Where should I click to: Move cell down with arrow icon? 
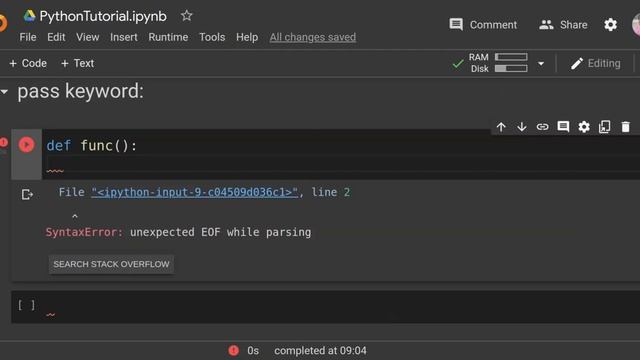[x=522, y=127]
